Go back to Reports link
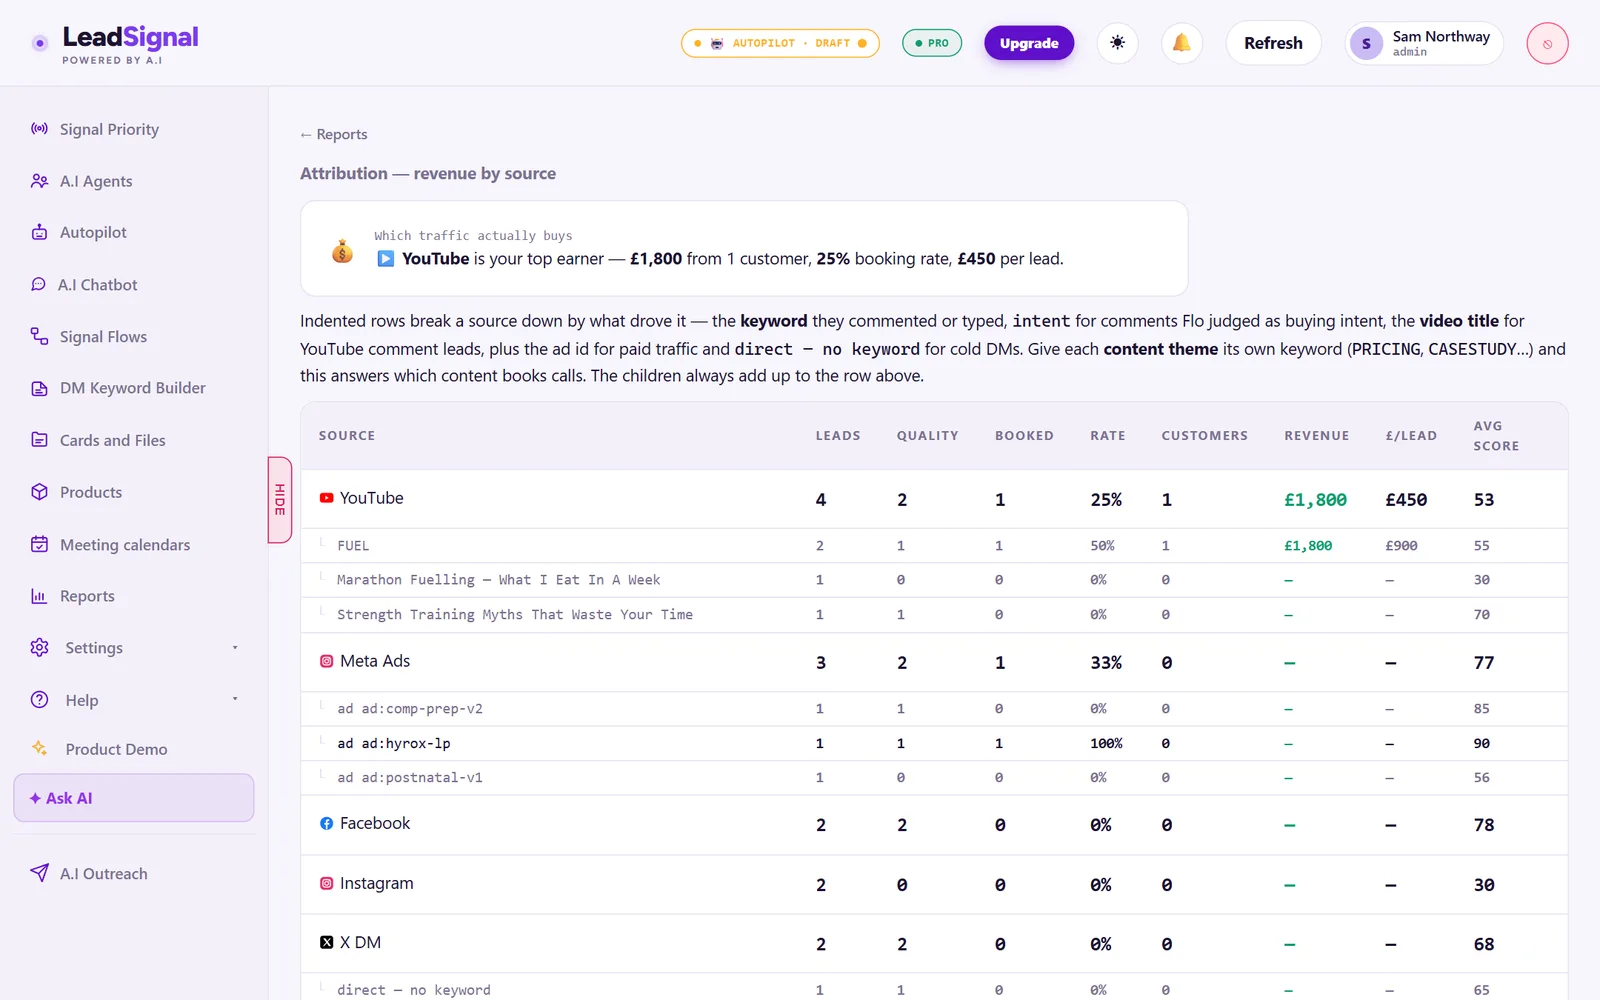 tap(334, 134)
